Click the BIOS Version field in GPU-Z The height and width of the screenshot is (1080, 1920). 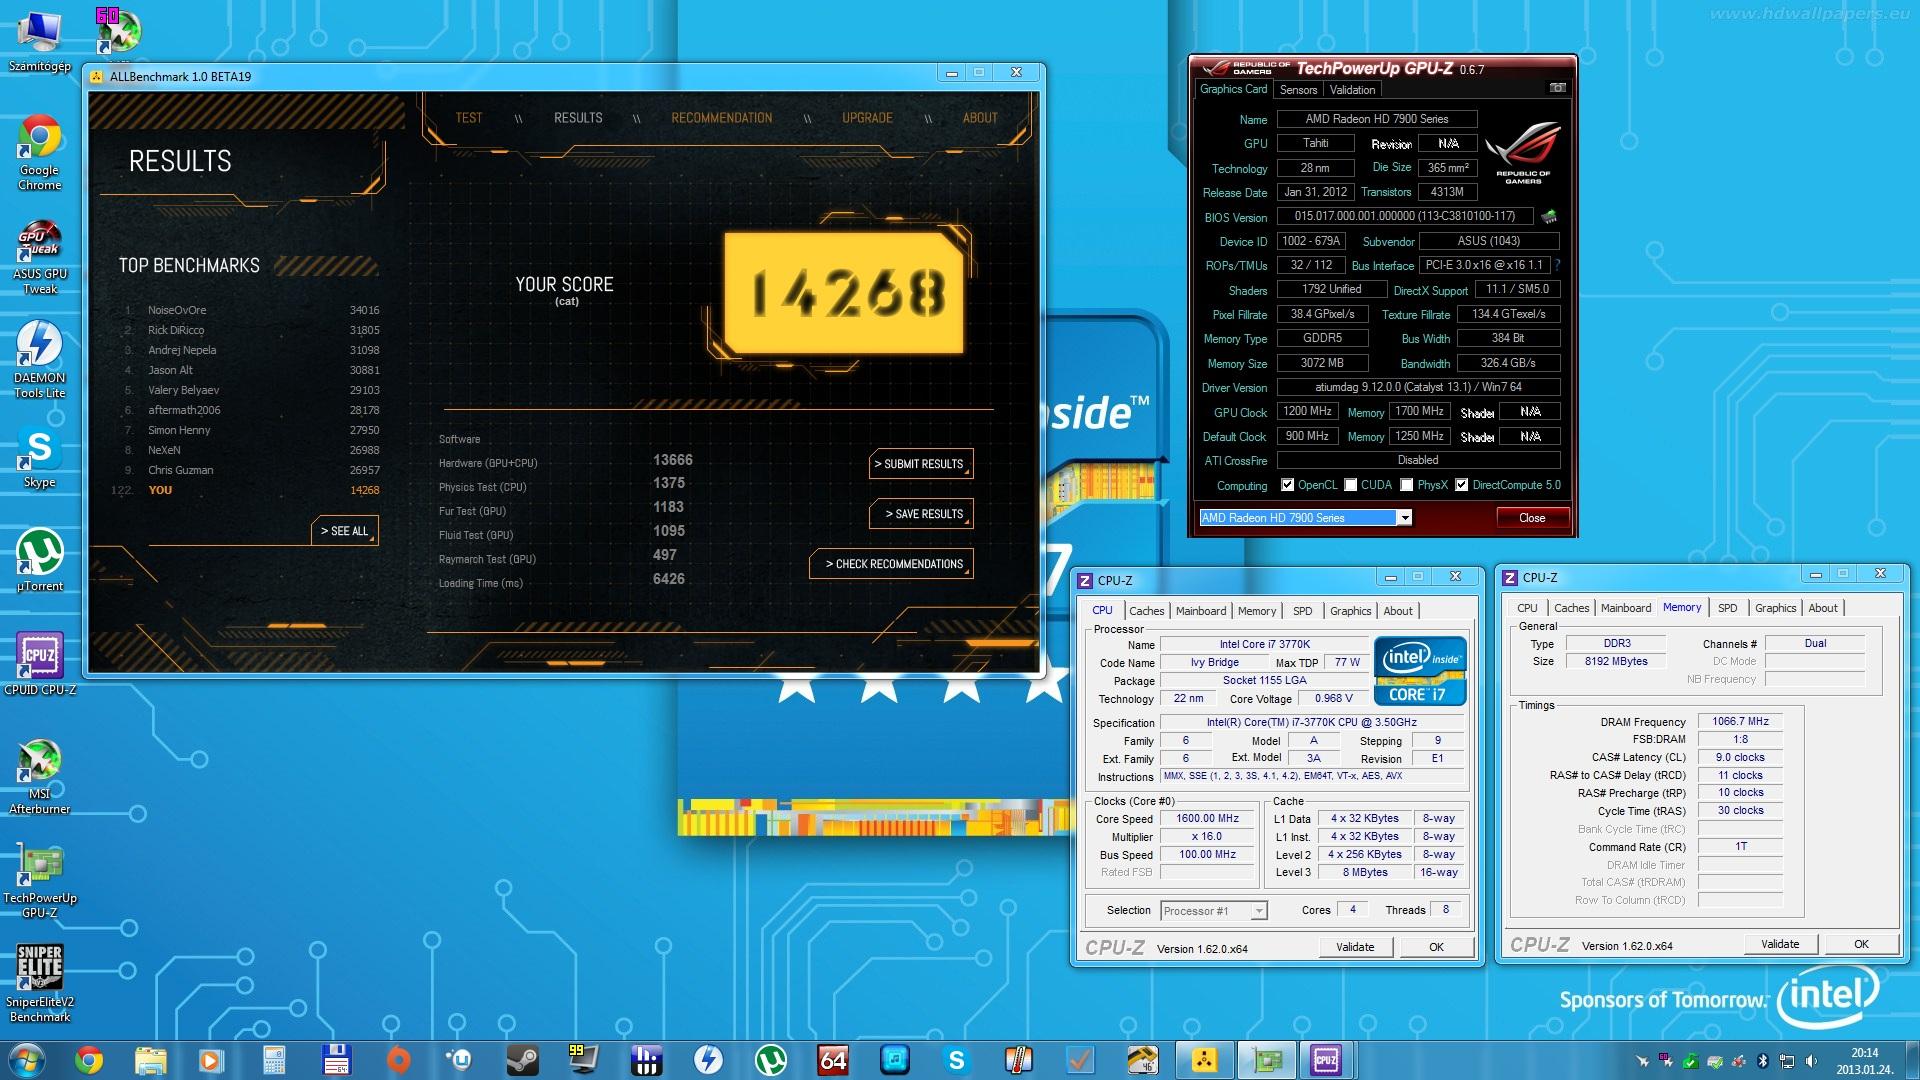[1405, 216]
